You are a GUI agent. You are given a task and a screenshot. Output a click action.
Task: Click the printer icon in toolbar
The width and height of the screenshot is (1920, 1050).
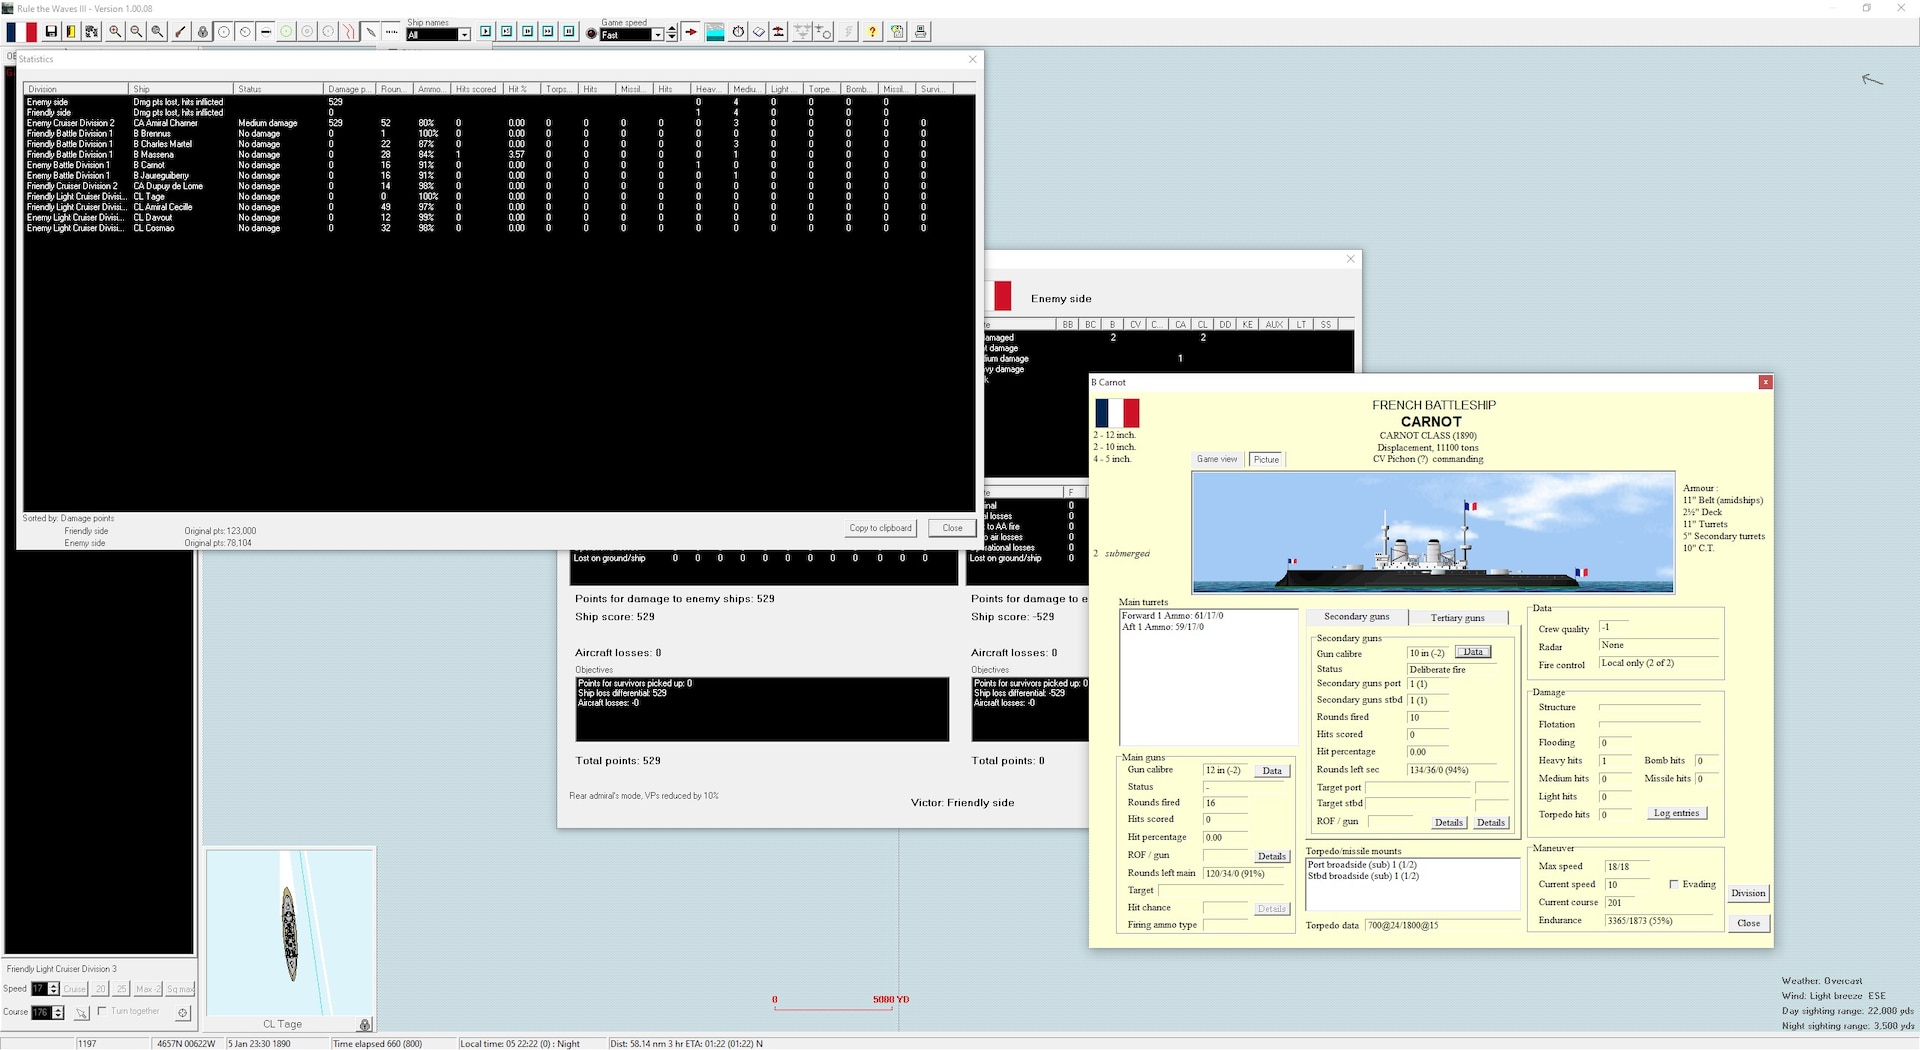click(x=921, y=32)
